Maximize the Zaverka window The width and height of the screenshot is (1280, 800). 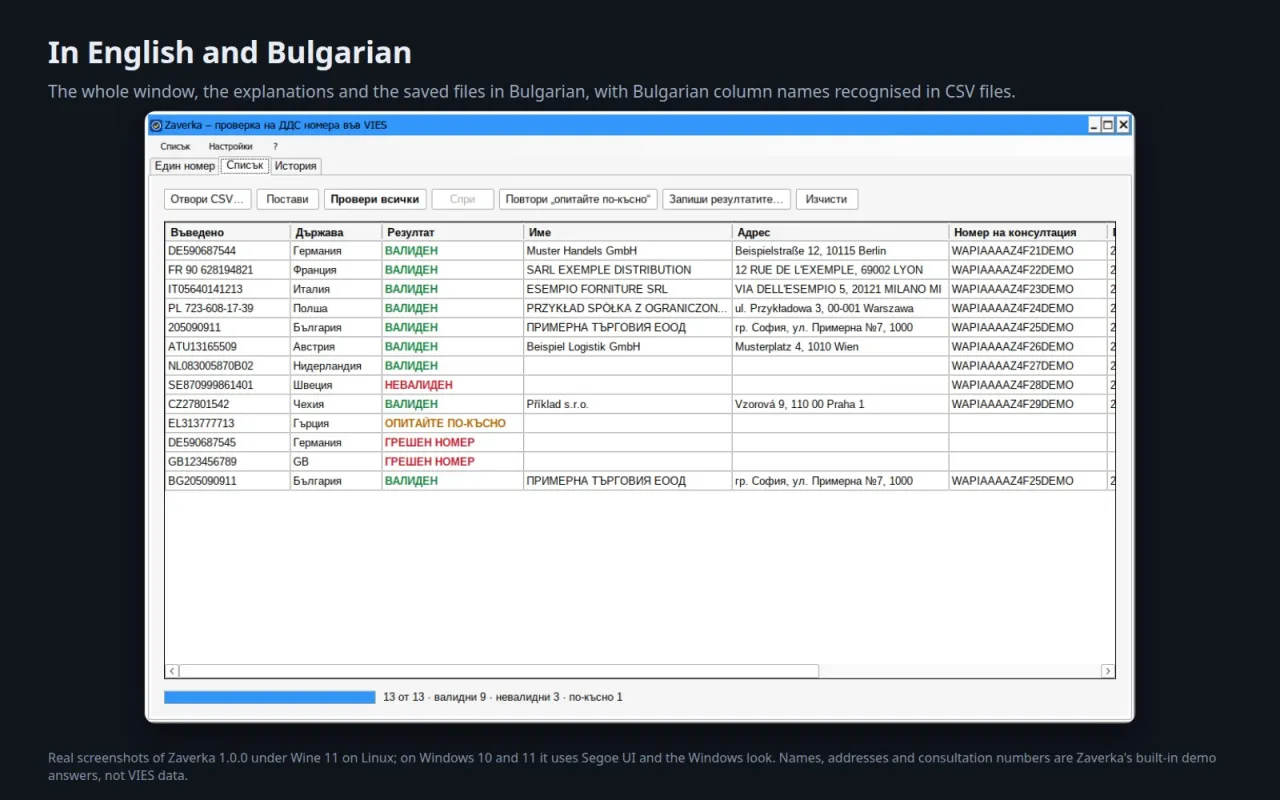pos(1108,125)
